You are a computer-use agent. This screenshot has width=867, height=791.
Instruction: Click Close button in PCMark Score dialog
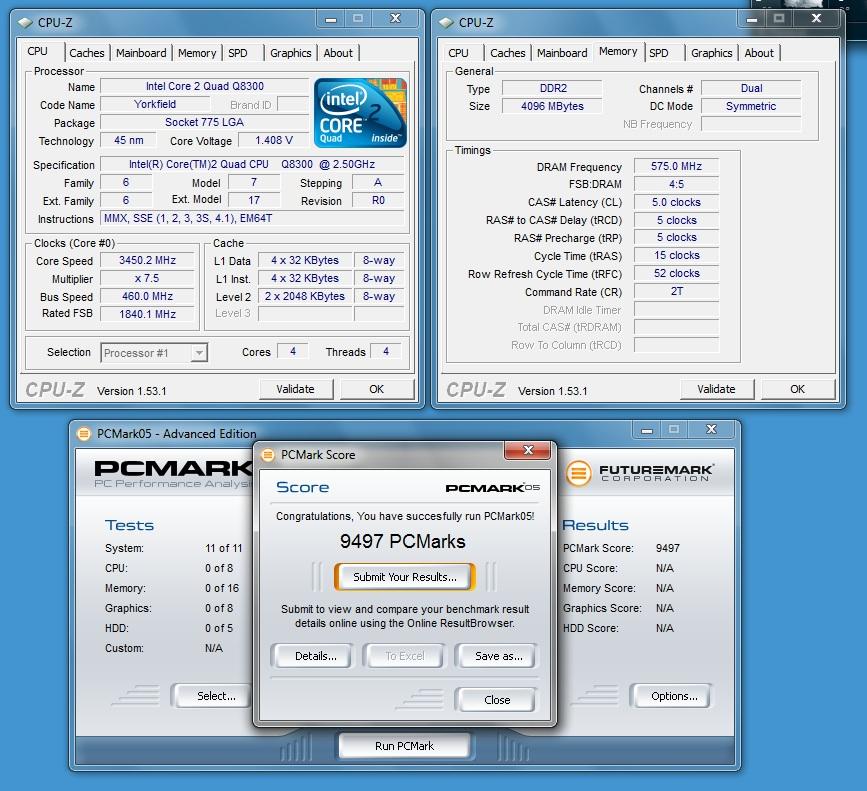click(497, 700)
